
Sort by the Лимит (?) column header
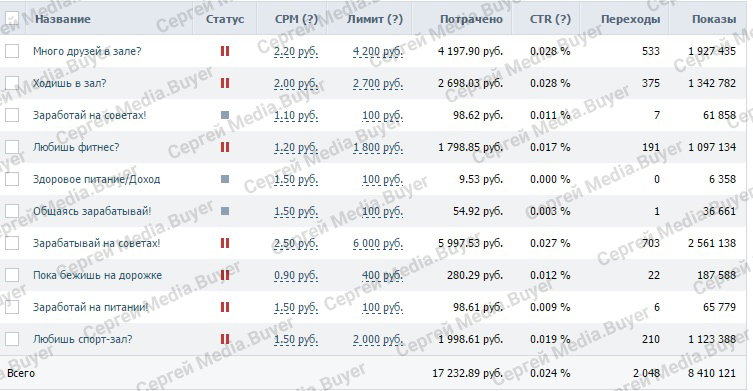click(x=375, y=19)
